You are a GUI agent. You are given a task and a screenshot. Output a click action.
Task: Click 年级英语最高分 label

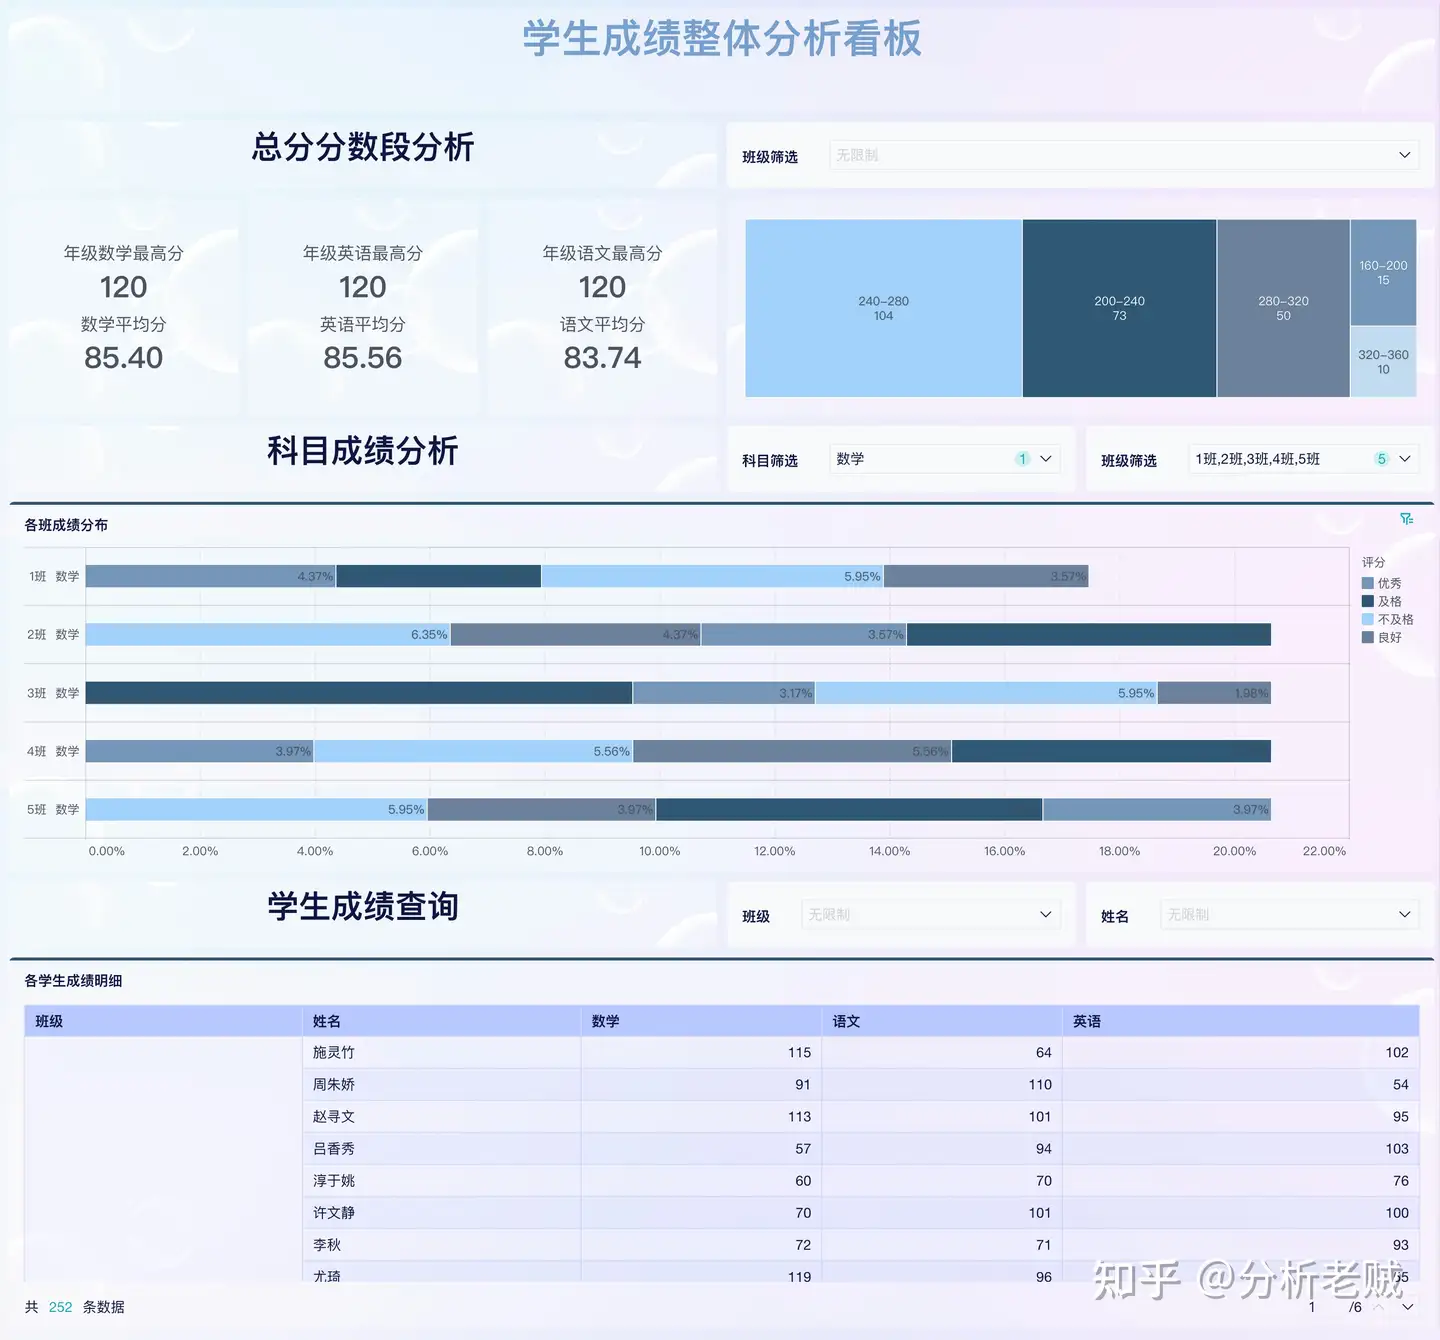point(362,253)
